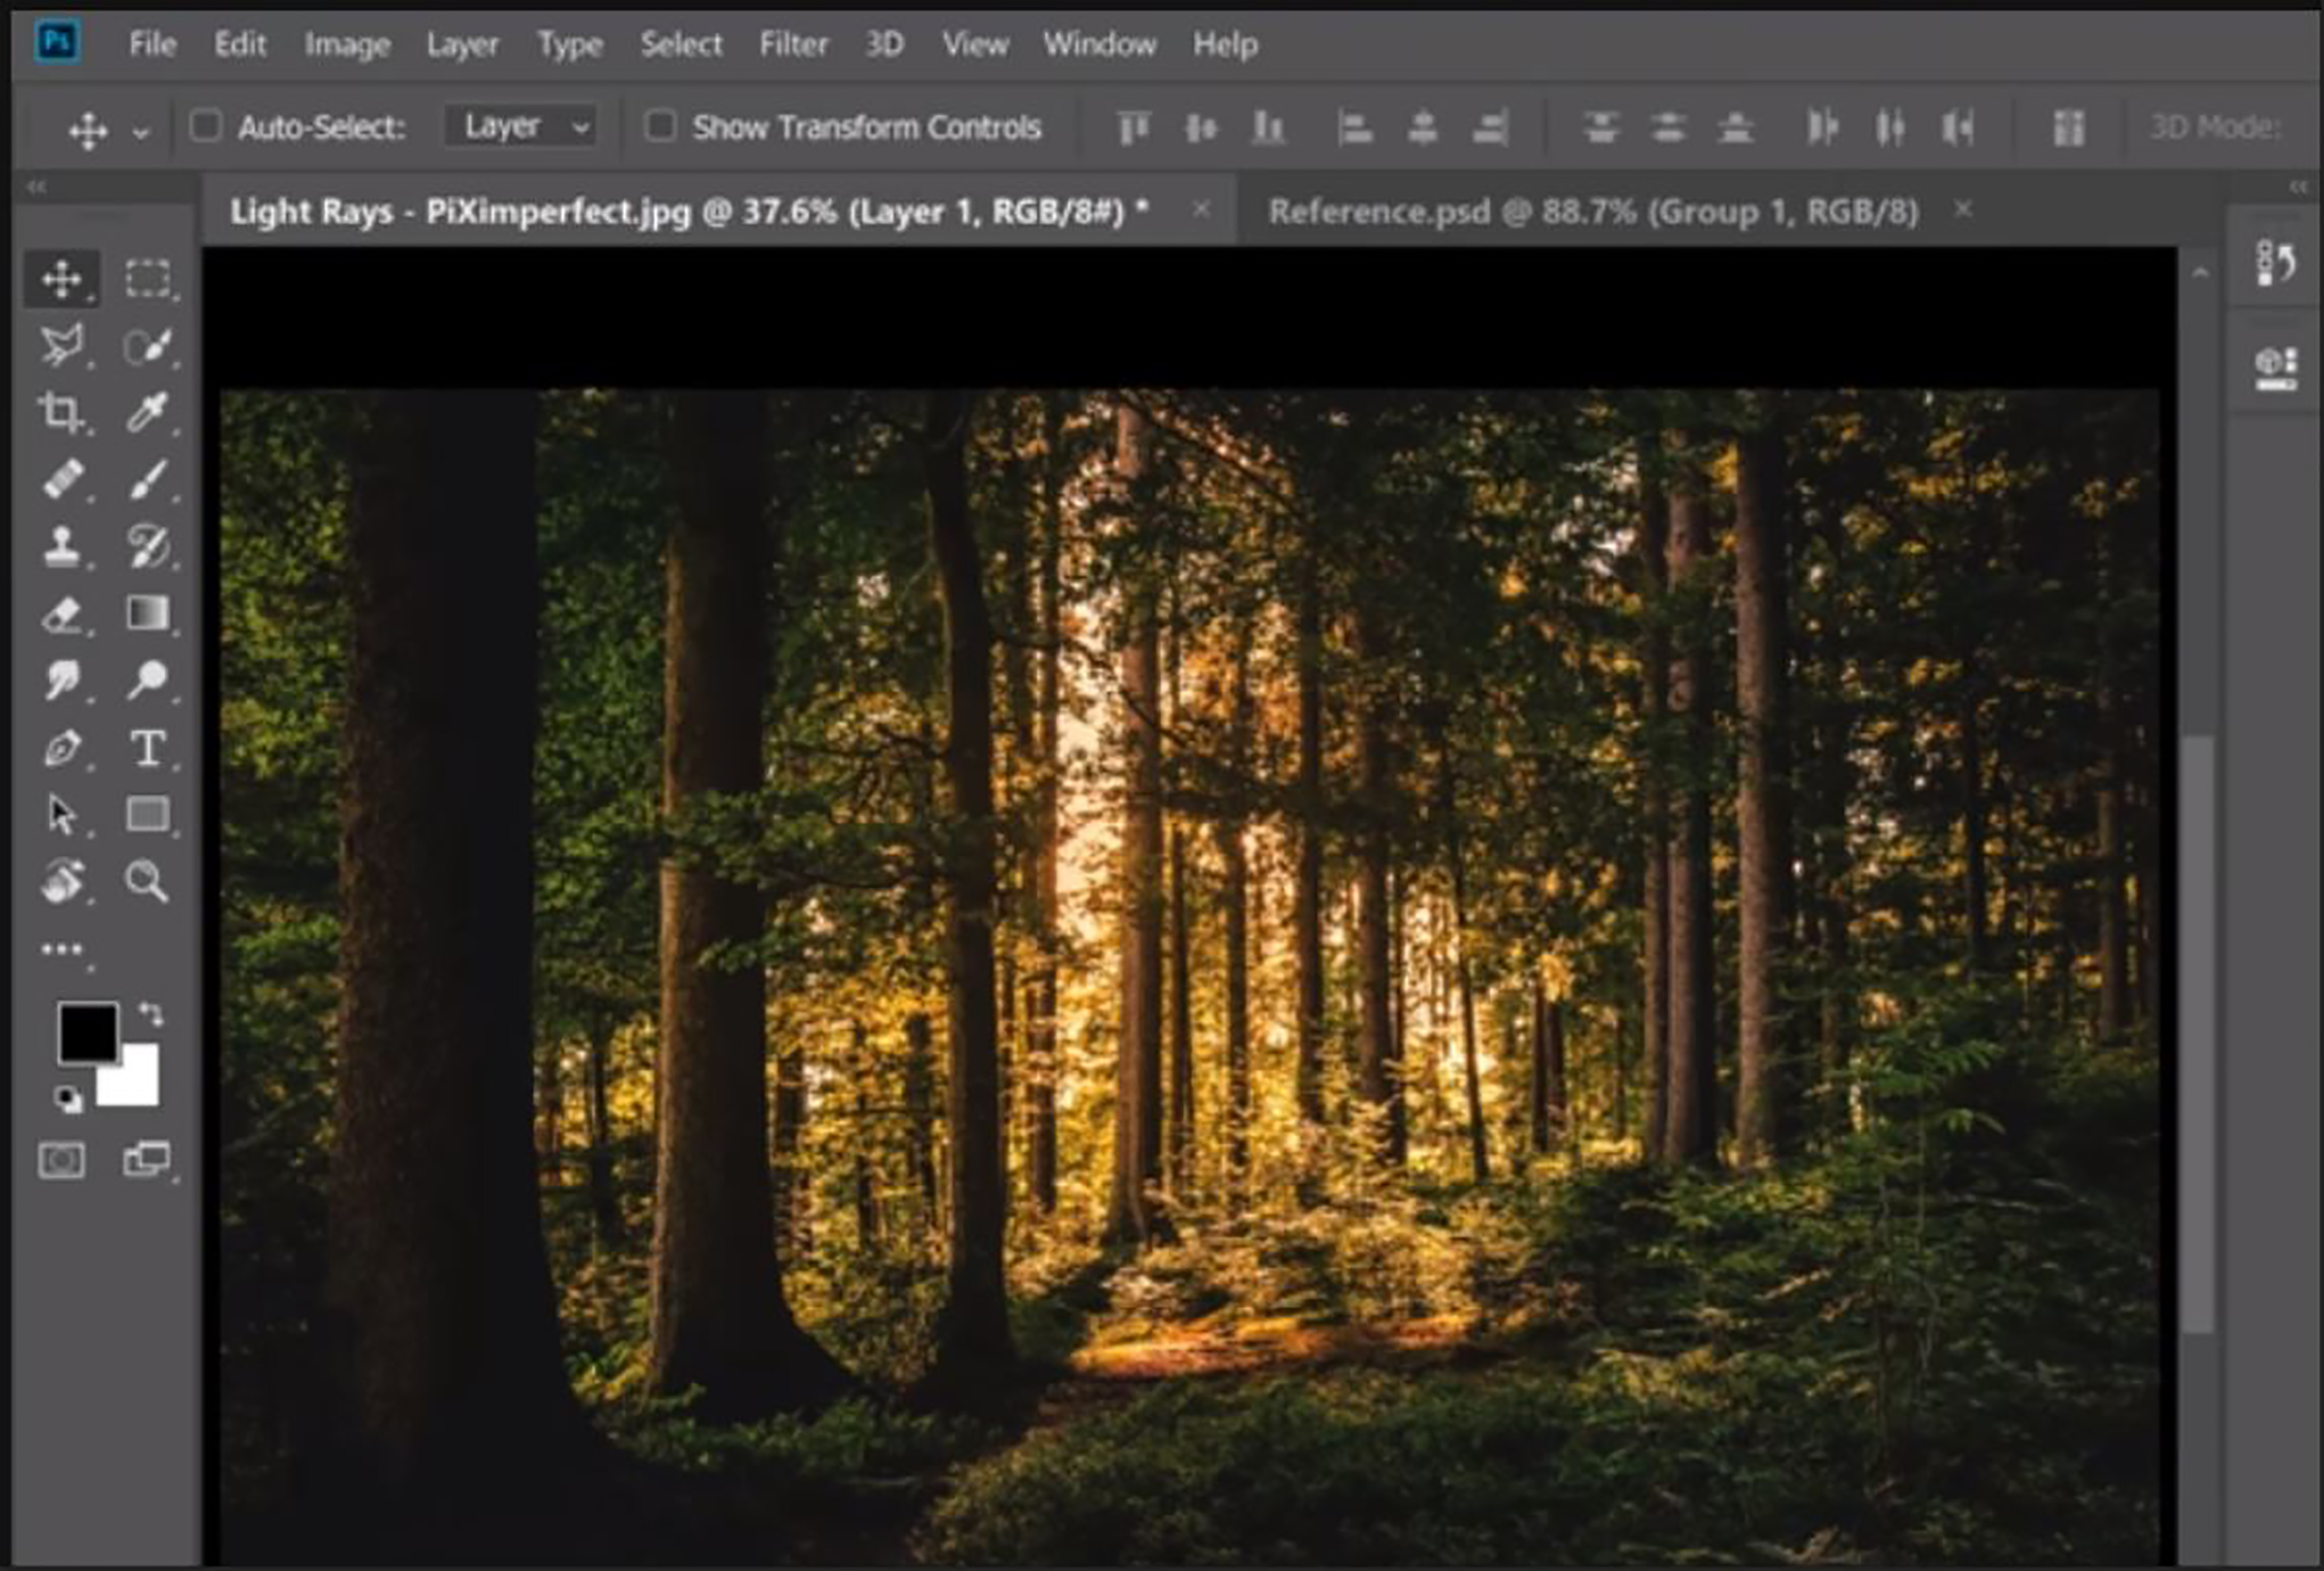Select the Rectangular Marquee tool
The image size is (2324, 1571).
pos(147,279)
